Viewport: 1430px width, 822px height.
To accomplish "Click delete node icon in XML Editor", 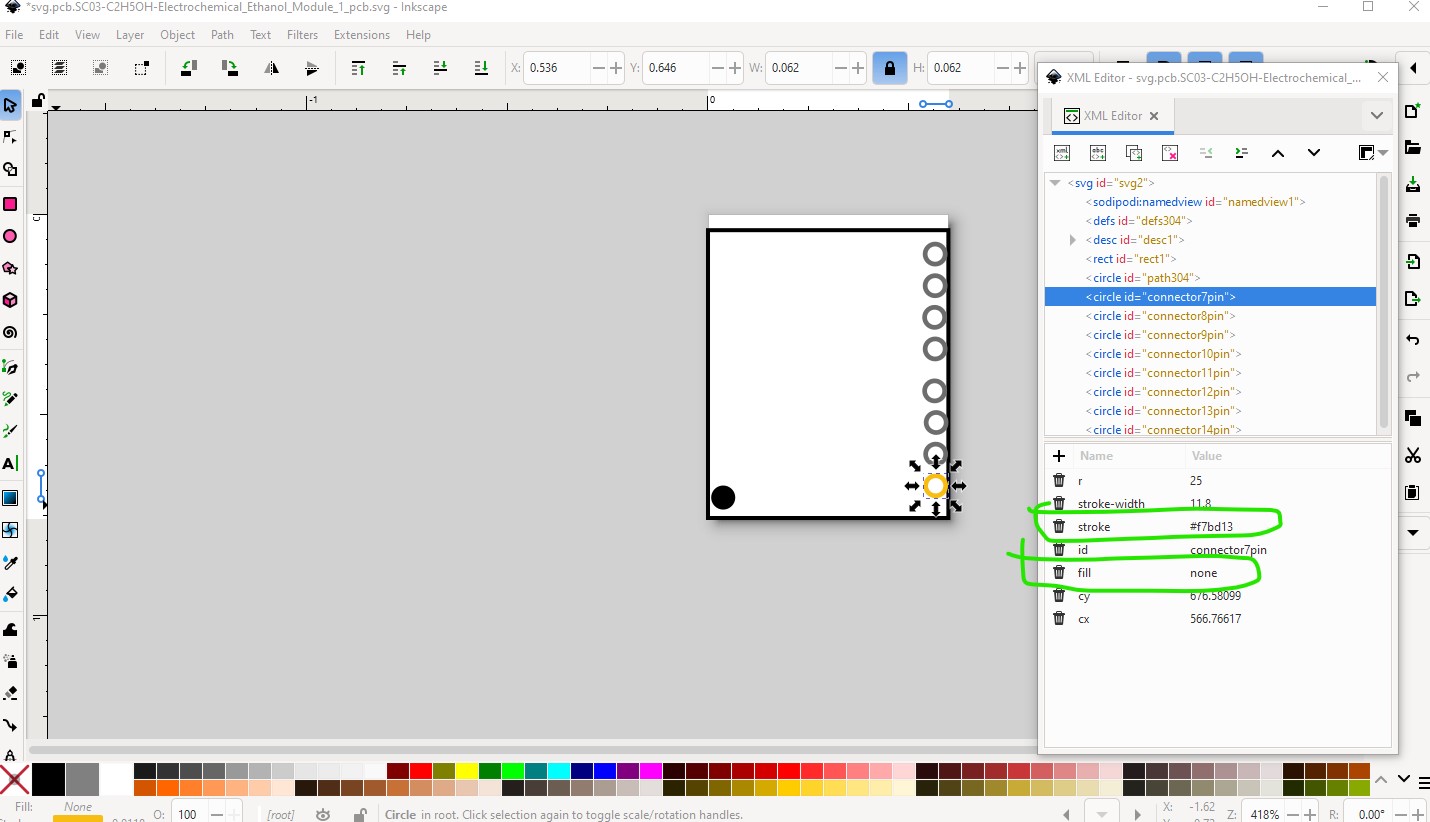I will (x=1170, y=153).
